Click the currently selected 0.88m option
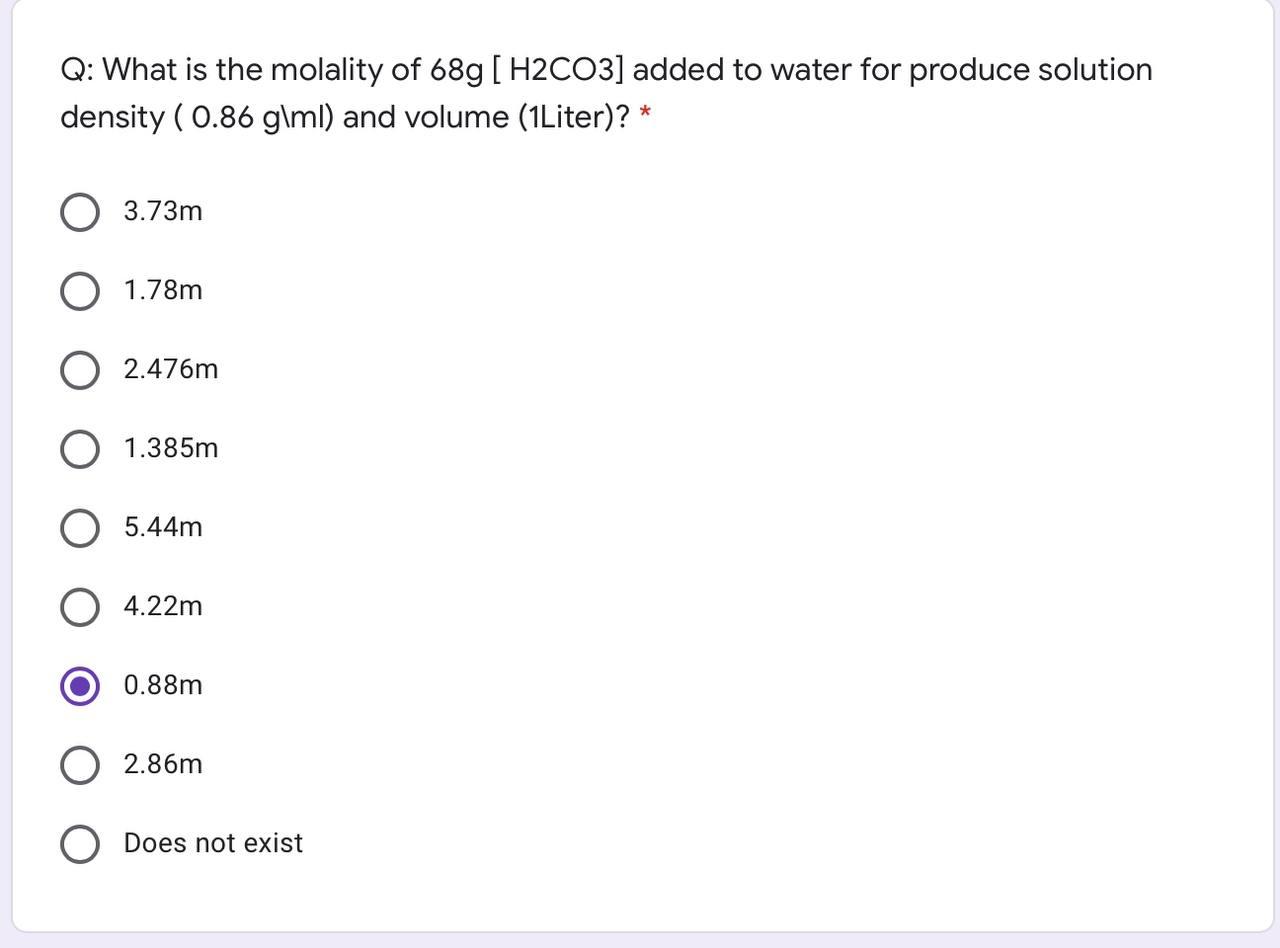 click(x=80, y=685)
